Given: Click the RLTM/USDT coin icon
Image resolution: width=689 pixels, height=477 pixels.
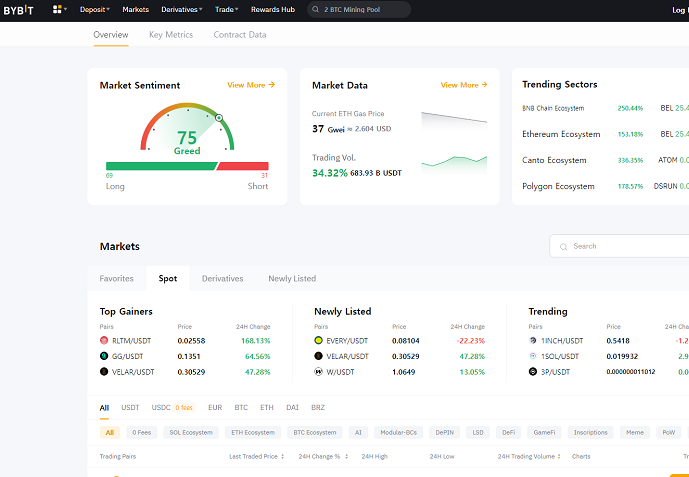Looking at the screenshot, I should tap(104, 340).
